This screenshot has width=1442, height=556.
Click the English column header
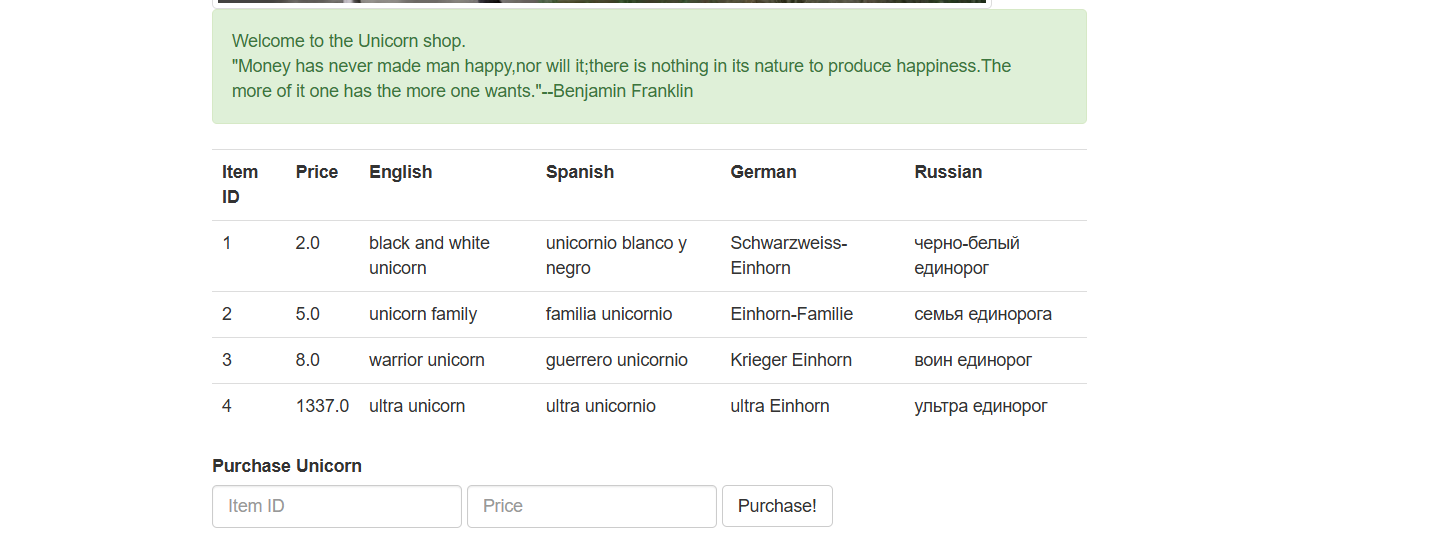coord(401,172)
